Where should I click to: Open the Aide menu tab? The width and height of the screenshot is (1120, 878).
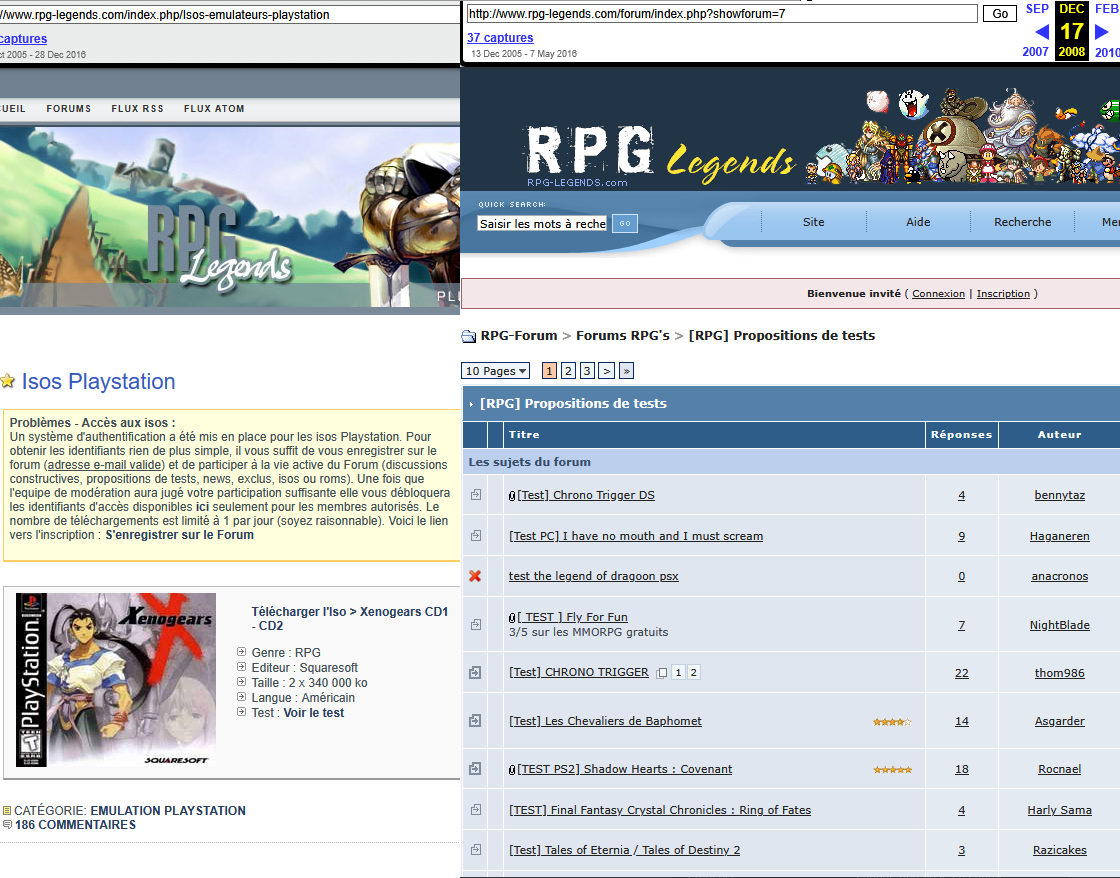click(x=918, y=222)
